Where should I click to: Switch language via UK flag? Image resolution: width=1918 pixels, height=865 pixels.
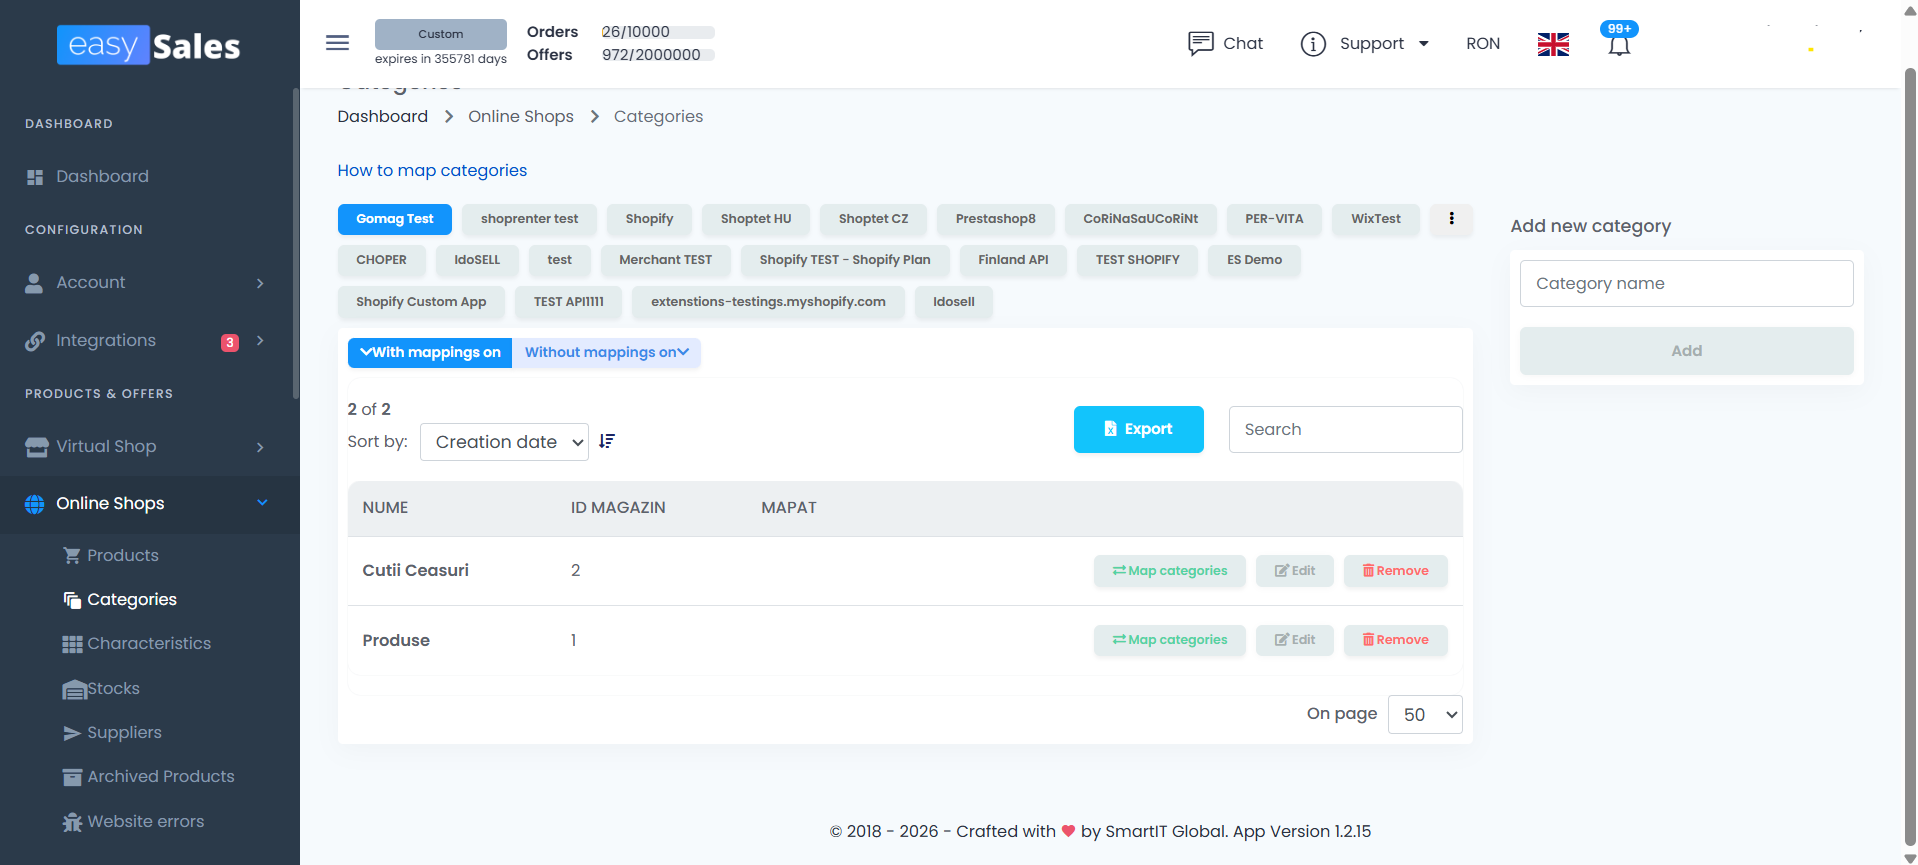point(1553,44)
